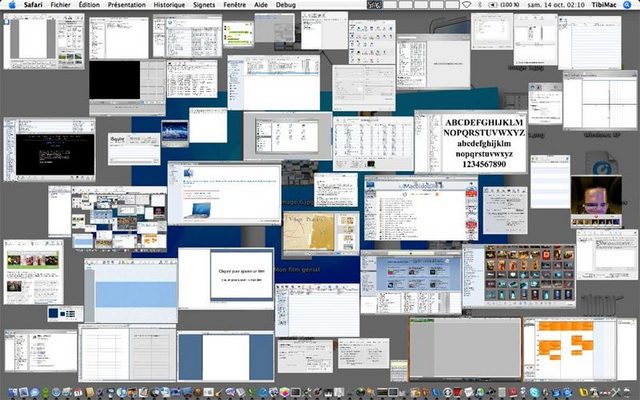Select the black video player window
640x400 pixels.
pos(127,87)
